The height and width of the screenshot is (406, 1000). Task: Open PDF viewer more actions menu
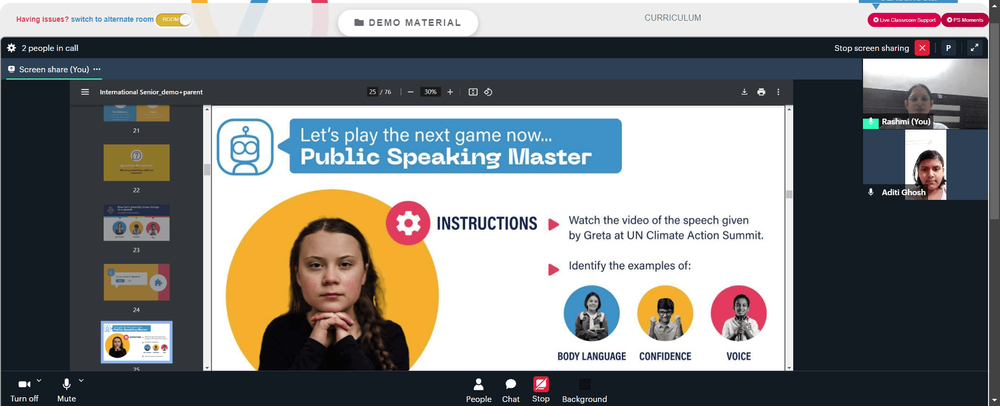tap(778, 92)
